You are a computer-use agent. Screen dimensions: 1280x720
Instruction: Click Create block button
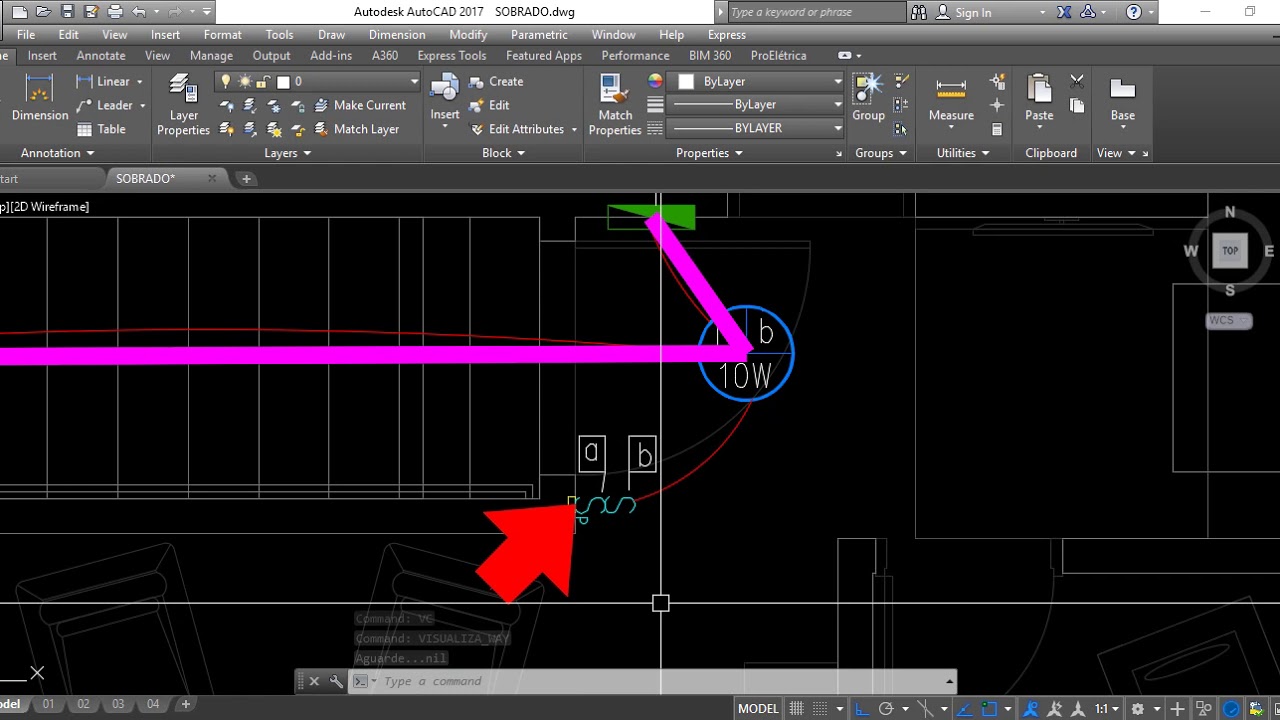[496, 82]
